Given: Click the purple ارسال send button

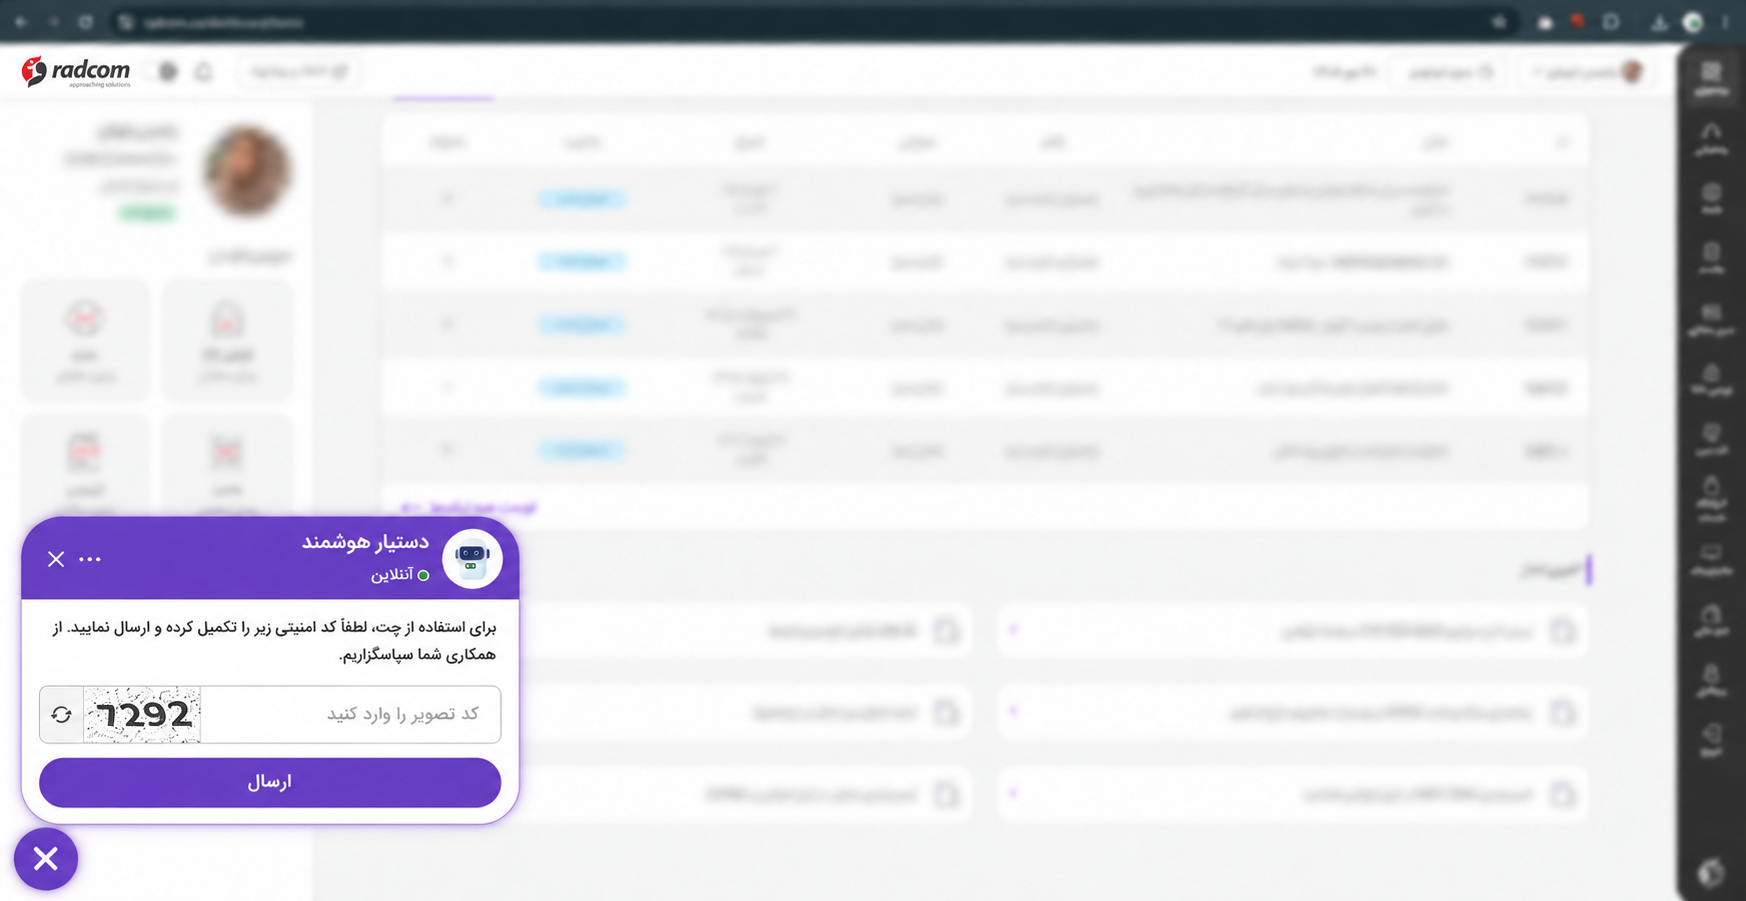Looking at the screenshot, I should [270, 782].
